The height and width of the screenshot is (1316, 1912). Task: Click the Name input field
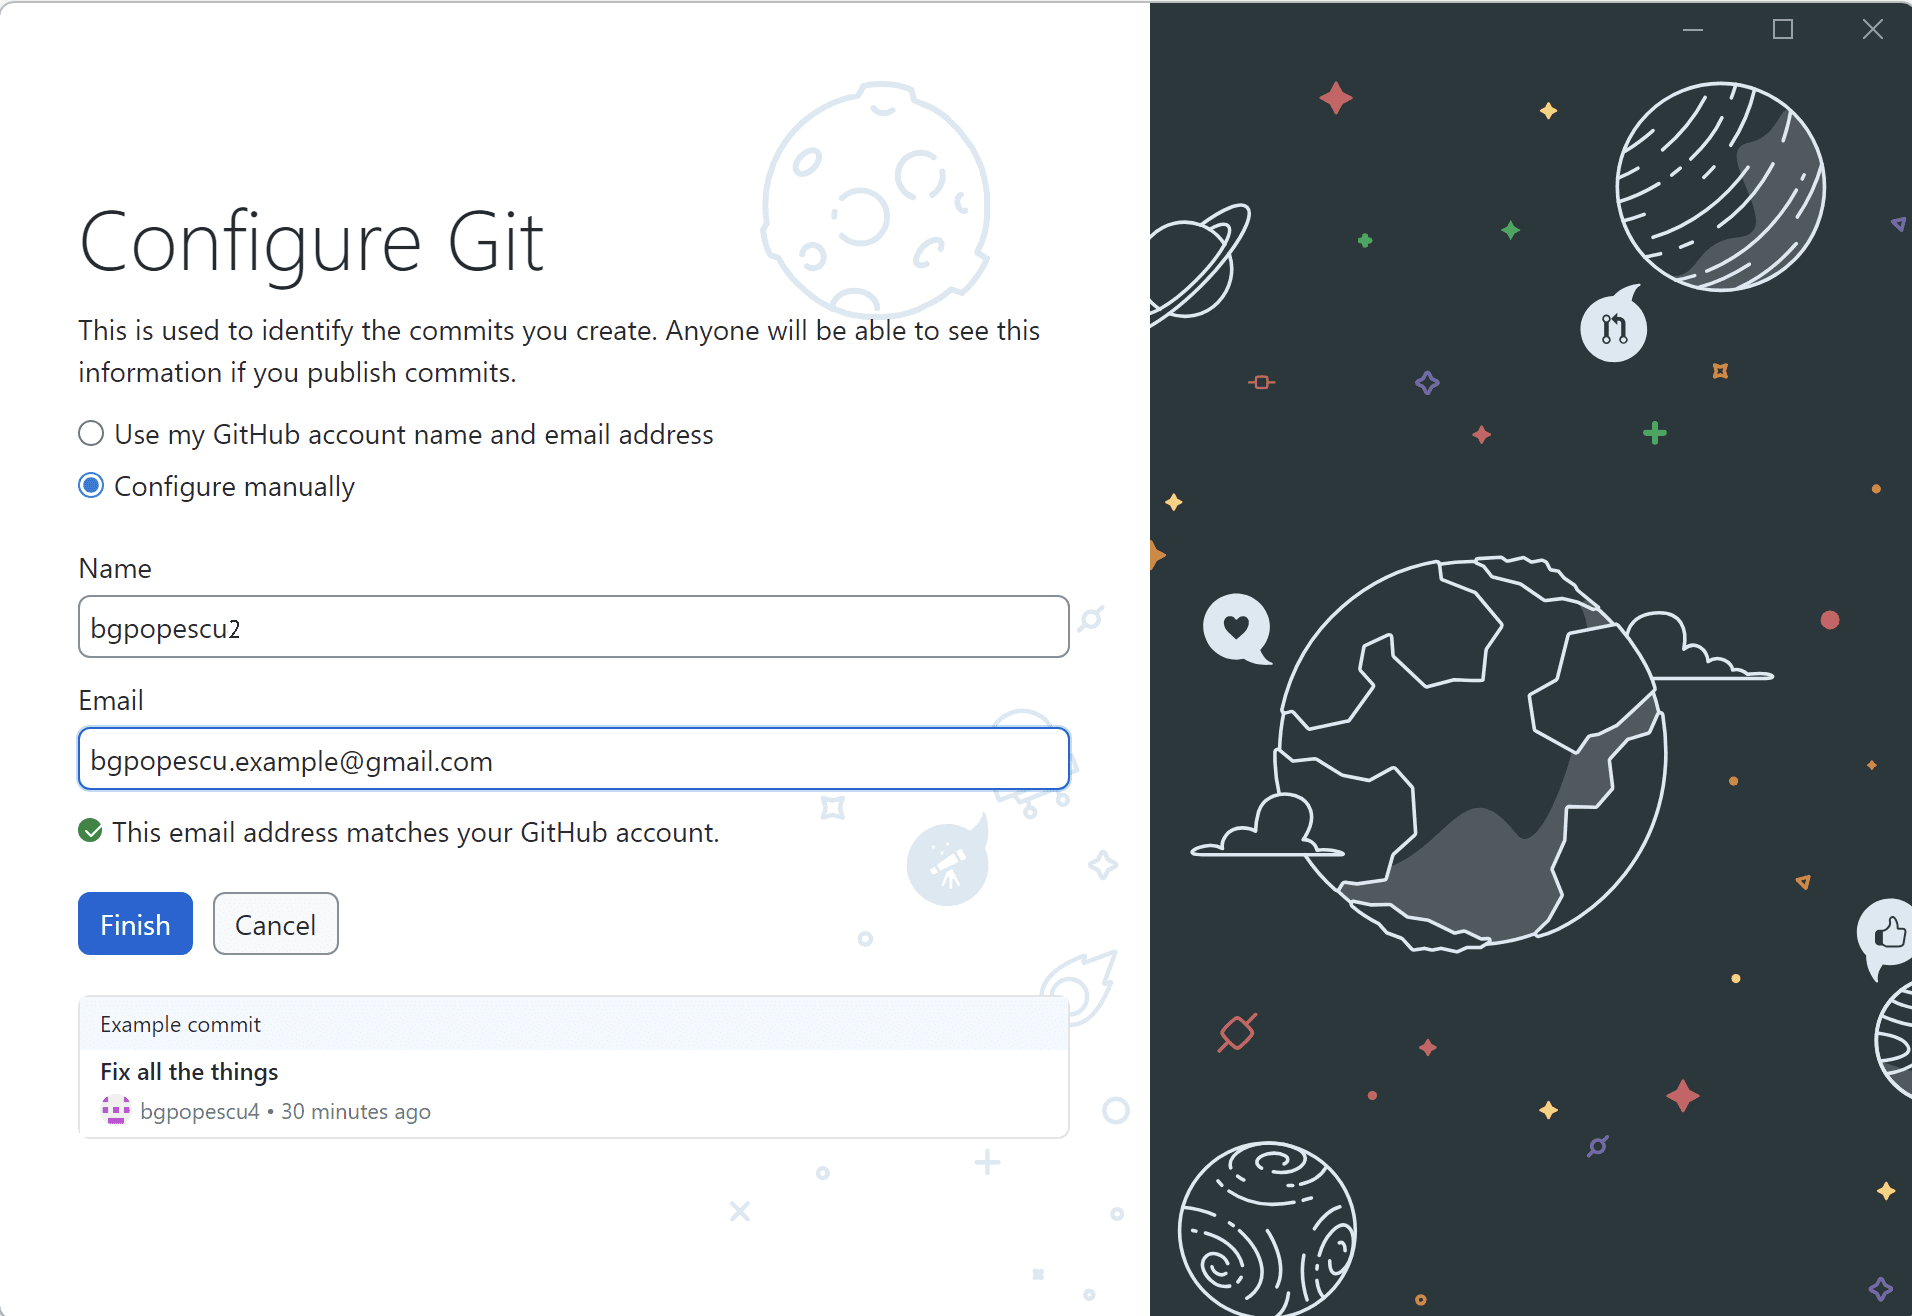point(573,627)
